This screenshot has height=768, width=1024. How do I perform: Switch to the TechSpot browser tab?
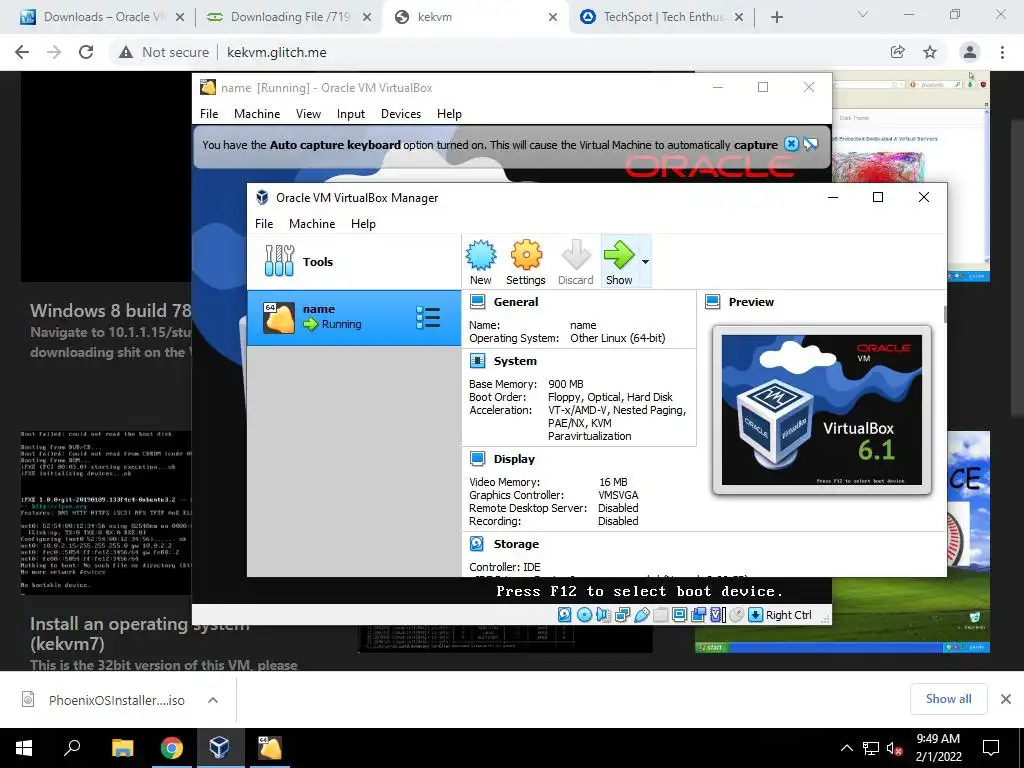pos(664,17)
